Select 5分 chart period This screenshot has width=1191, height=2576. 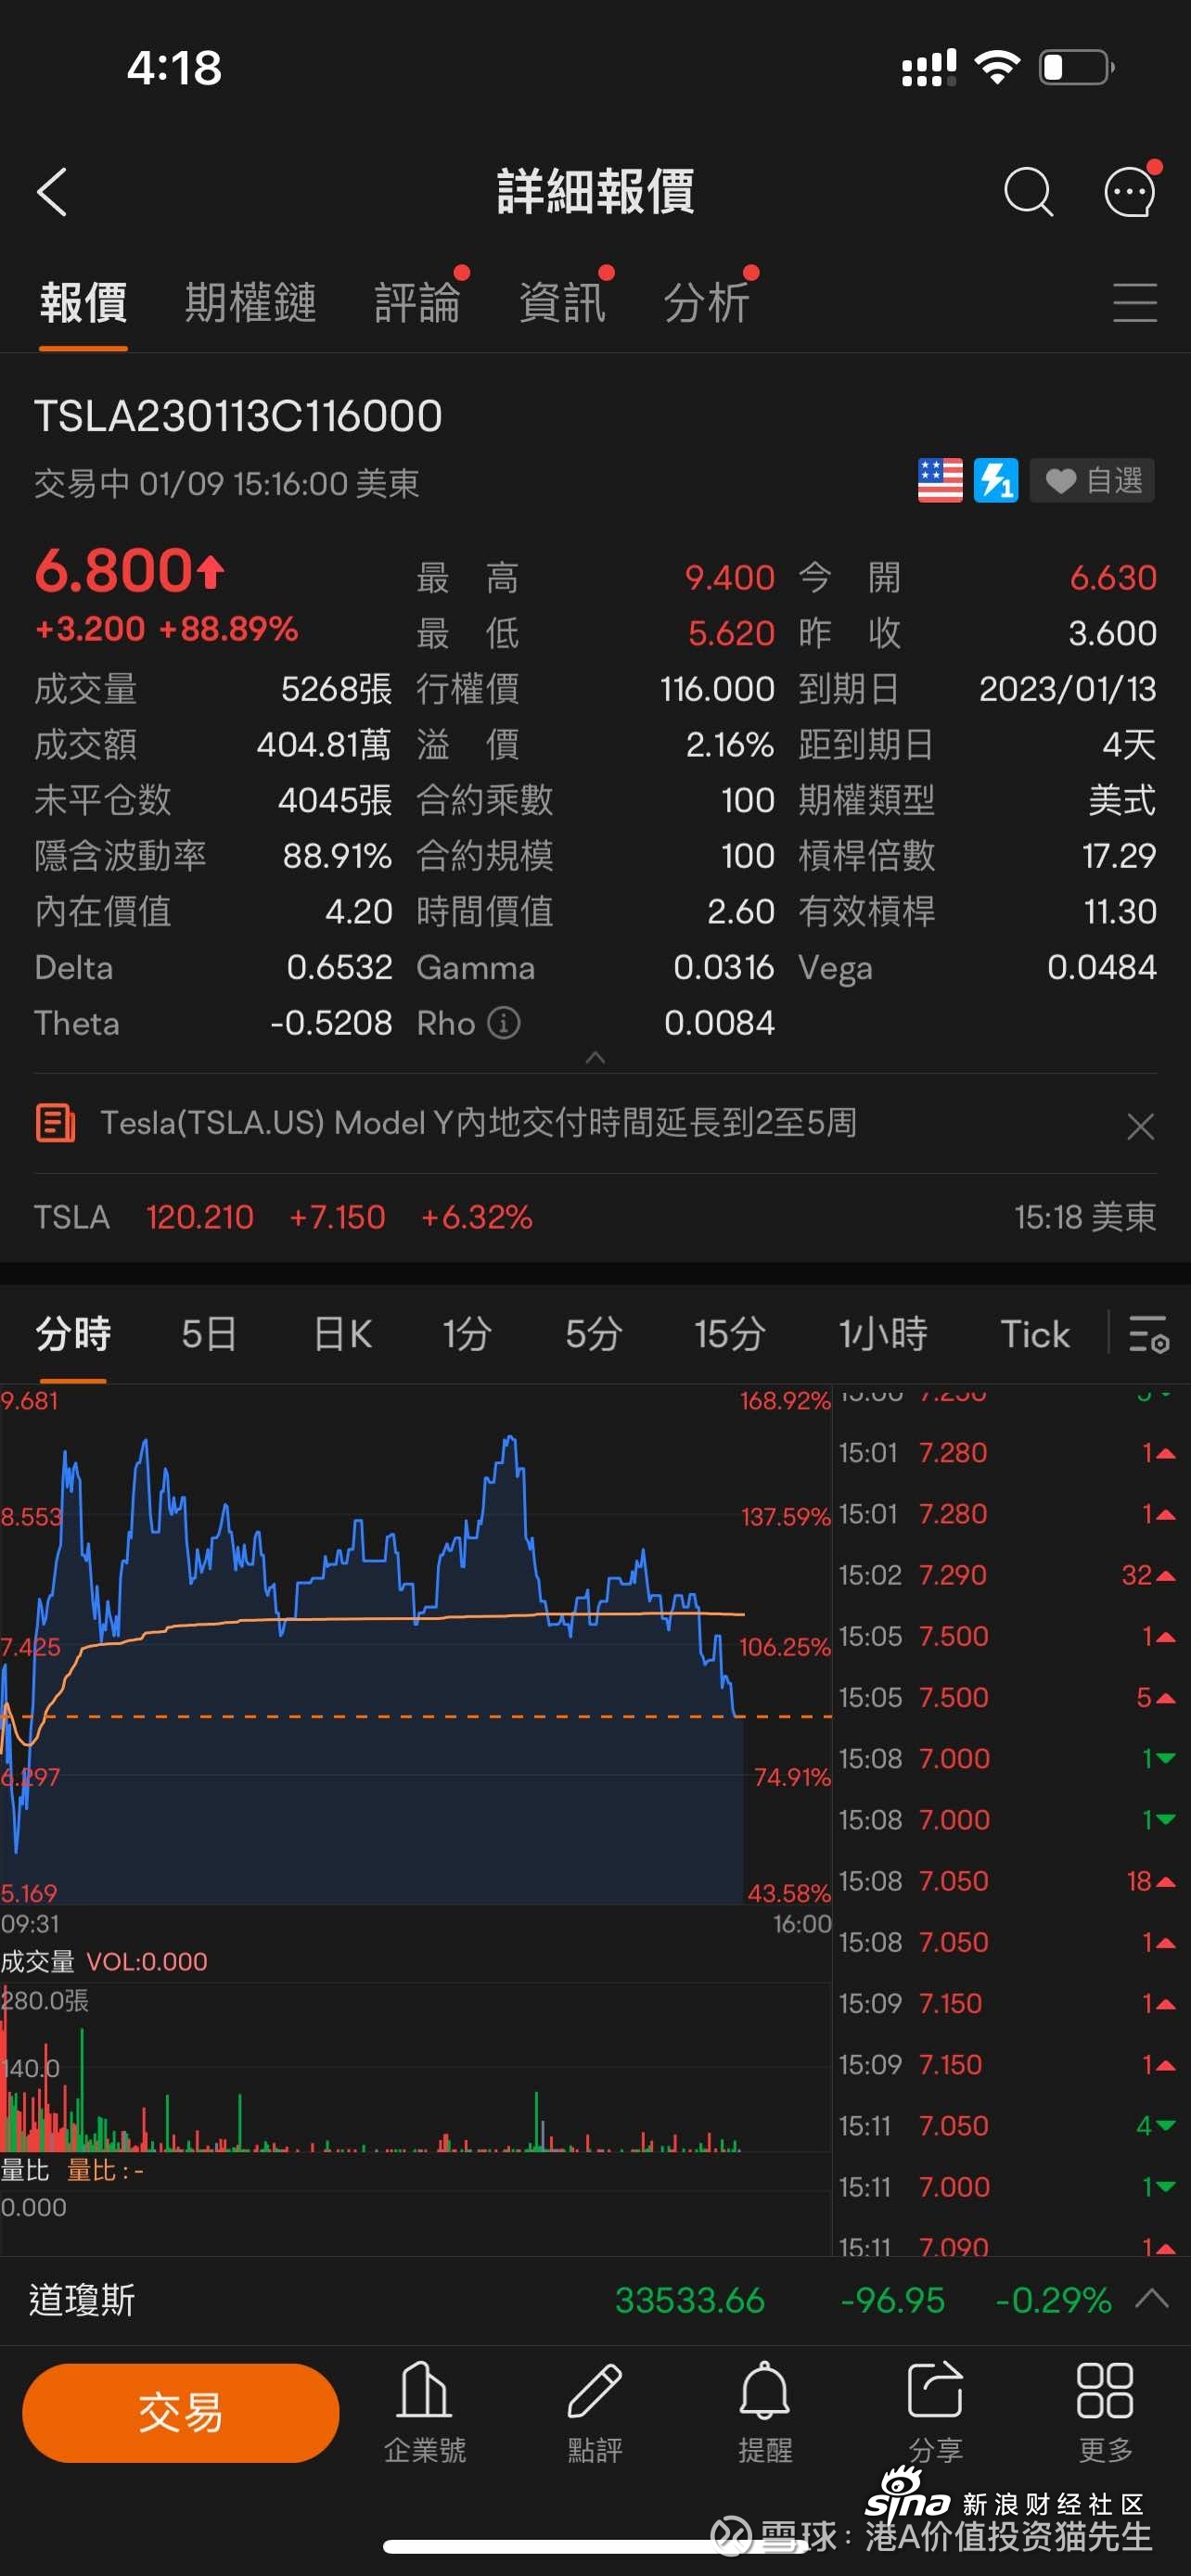click(x=594, y=1334)
